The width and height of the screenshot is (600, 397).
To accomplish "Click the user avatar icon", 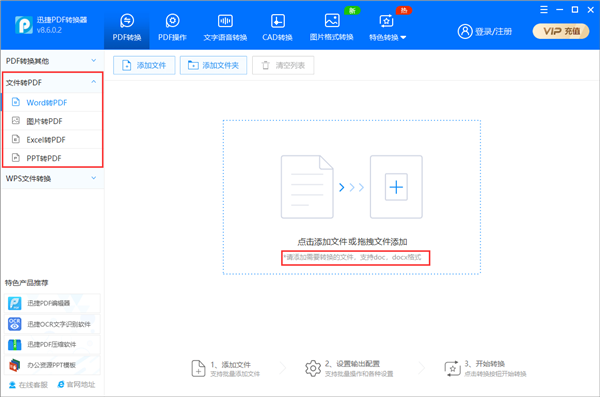I will 465,31.
